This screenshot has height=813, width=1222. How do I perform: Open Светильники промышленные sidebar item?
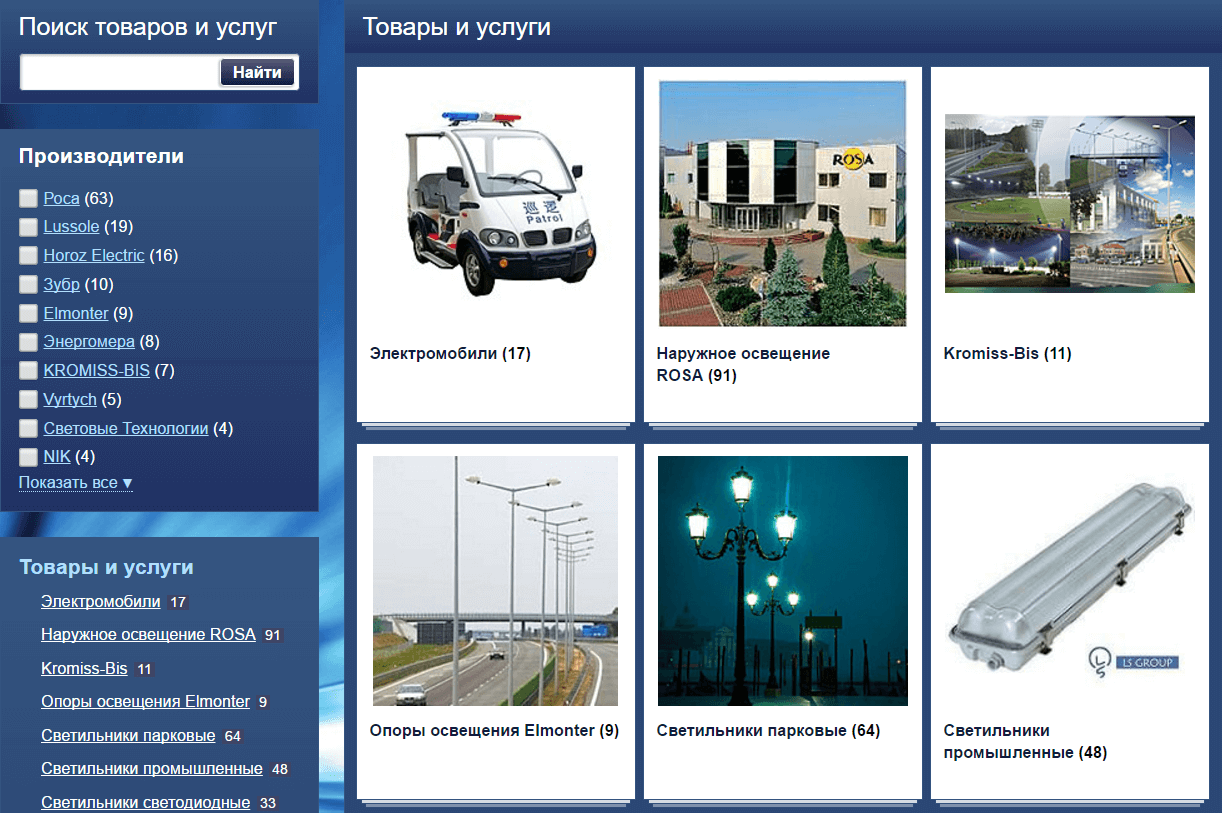pos(151,768)
